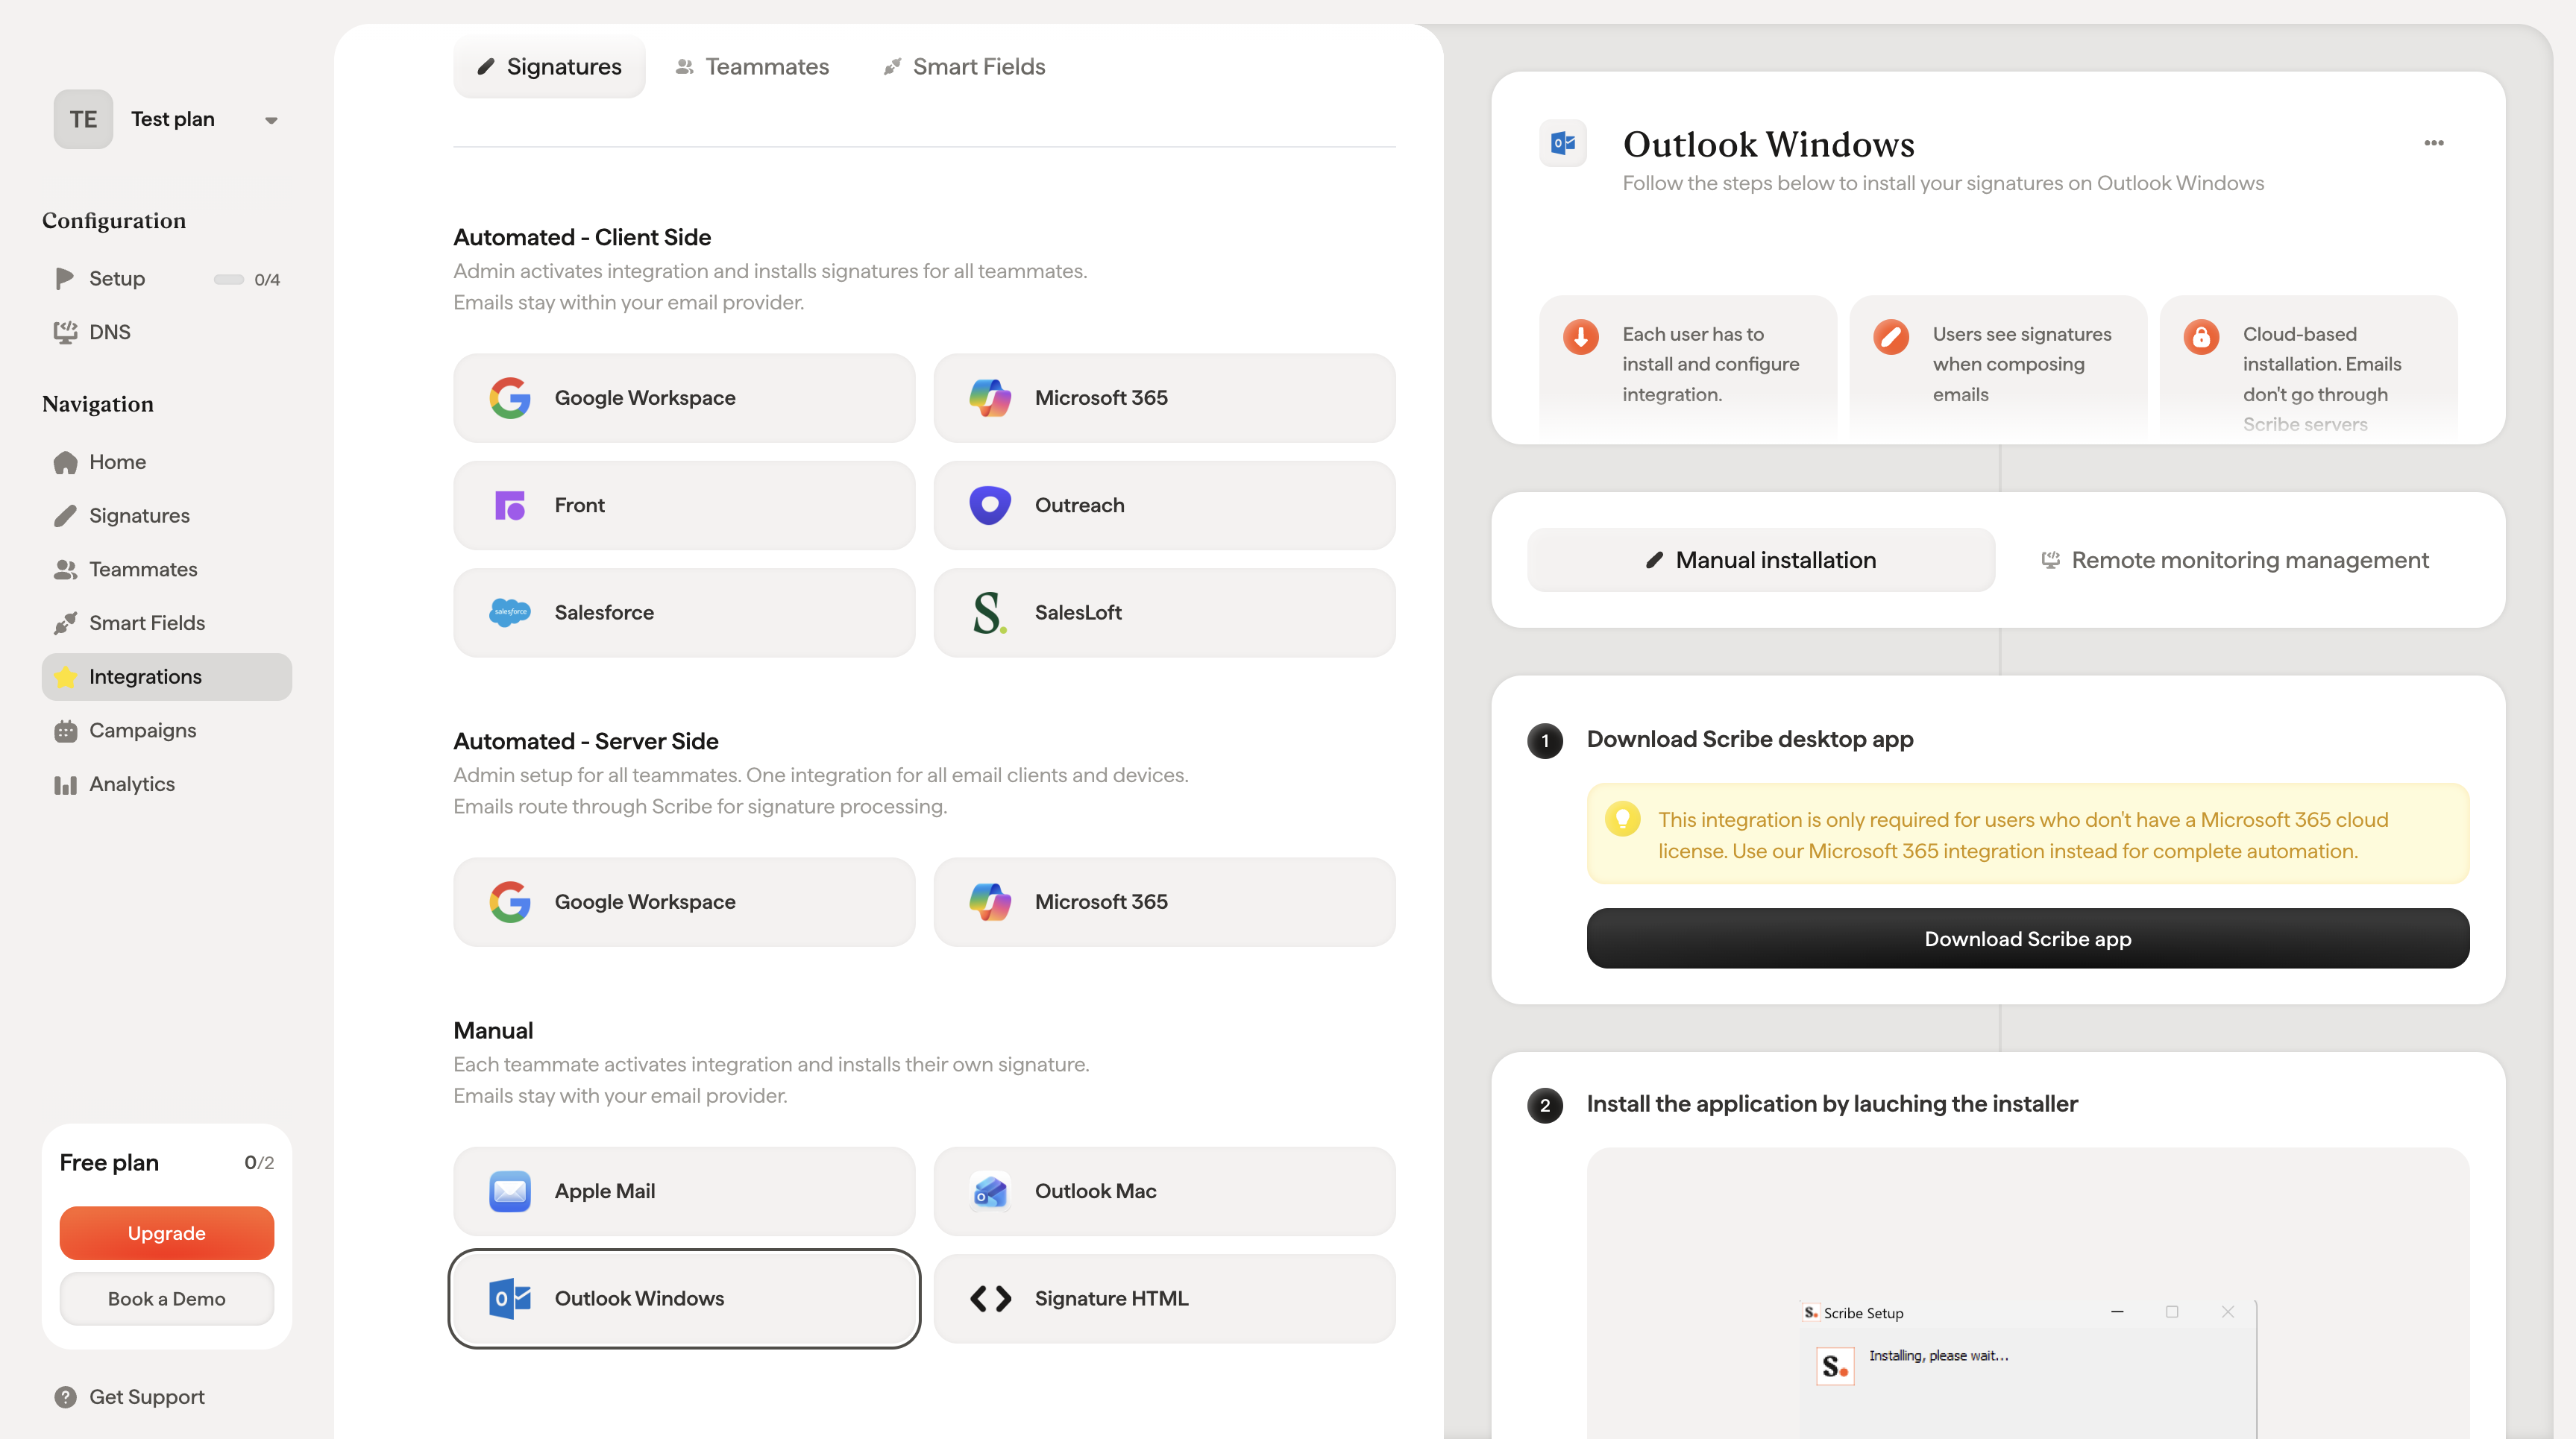Select server-side Google Workspace integration card
Image resolution: width=2576 pixels, height=1439 pixels.
click(684, 902)
